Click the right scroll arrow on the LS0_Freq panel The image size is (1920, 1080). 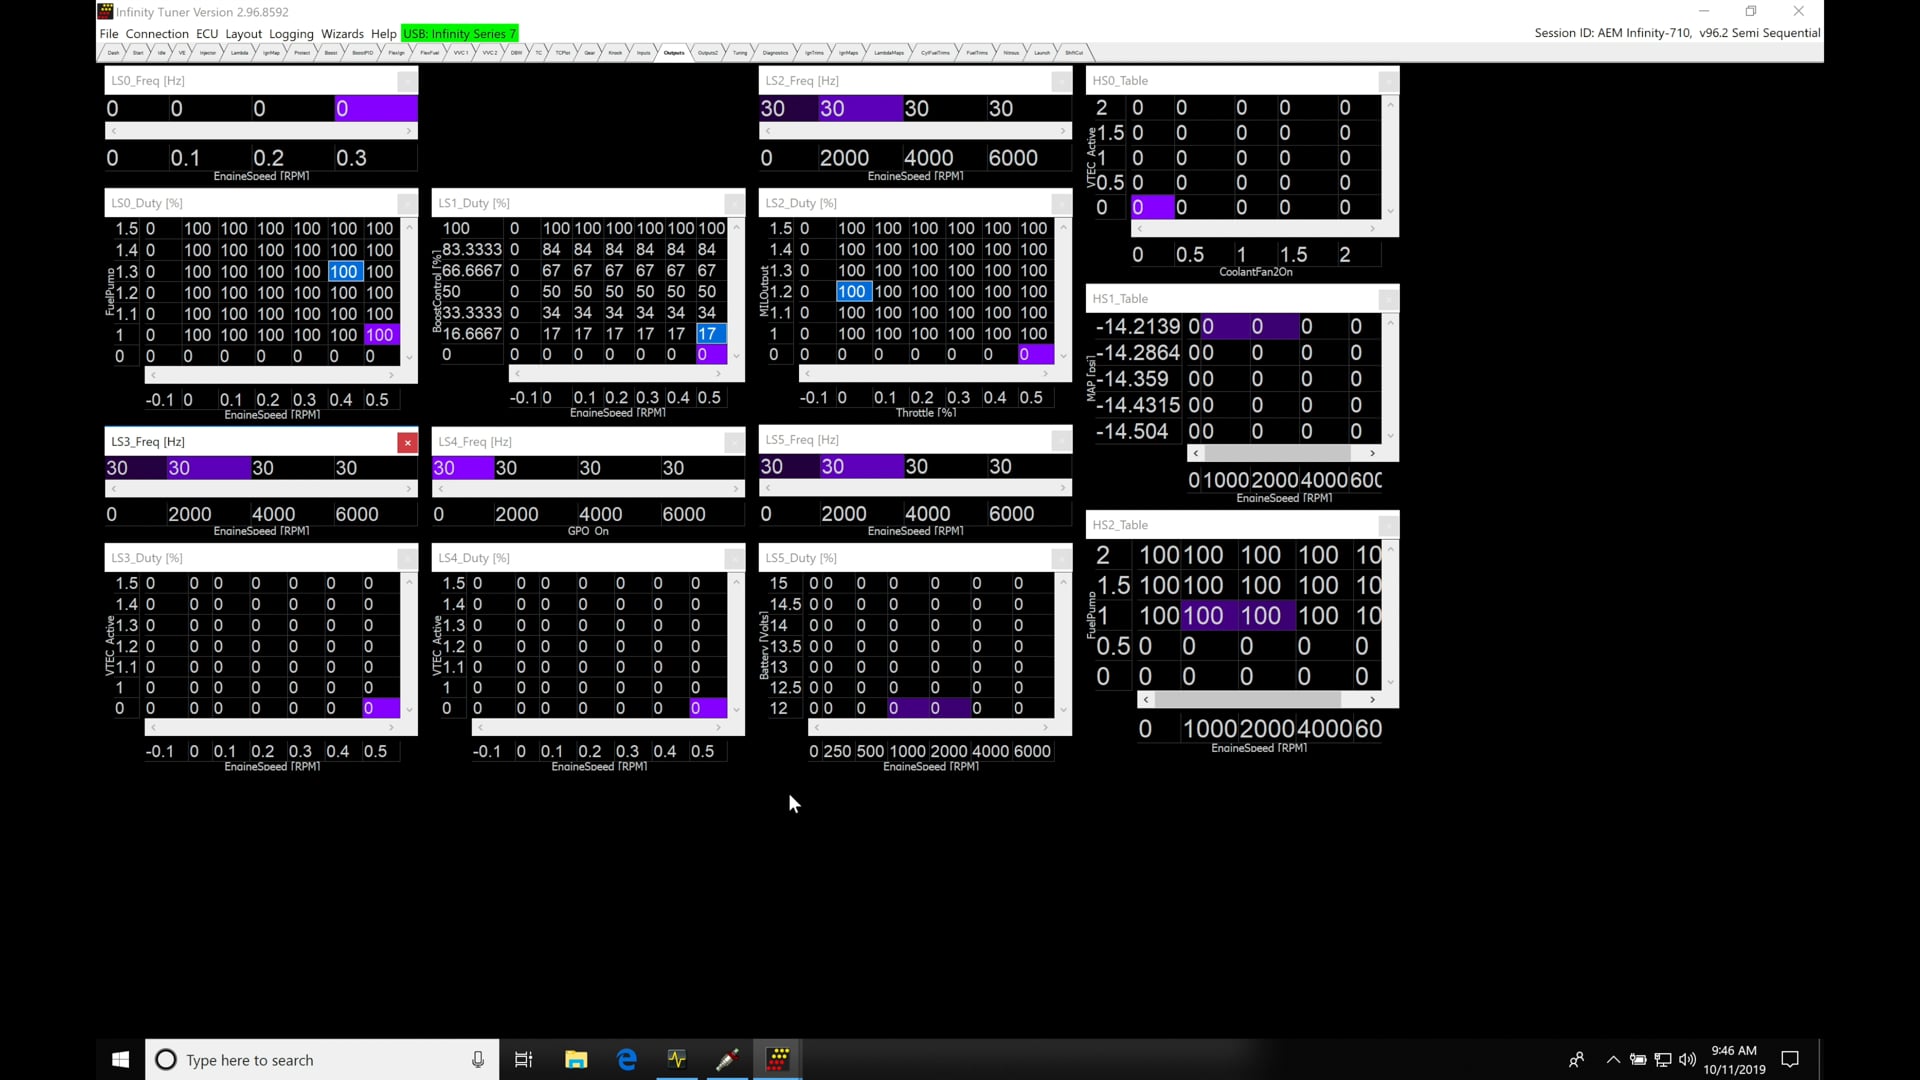[408, 130]
